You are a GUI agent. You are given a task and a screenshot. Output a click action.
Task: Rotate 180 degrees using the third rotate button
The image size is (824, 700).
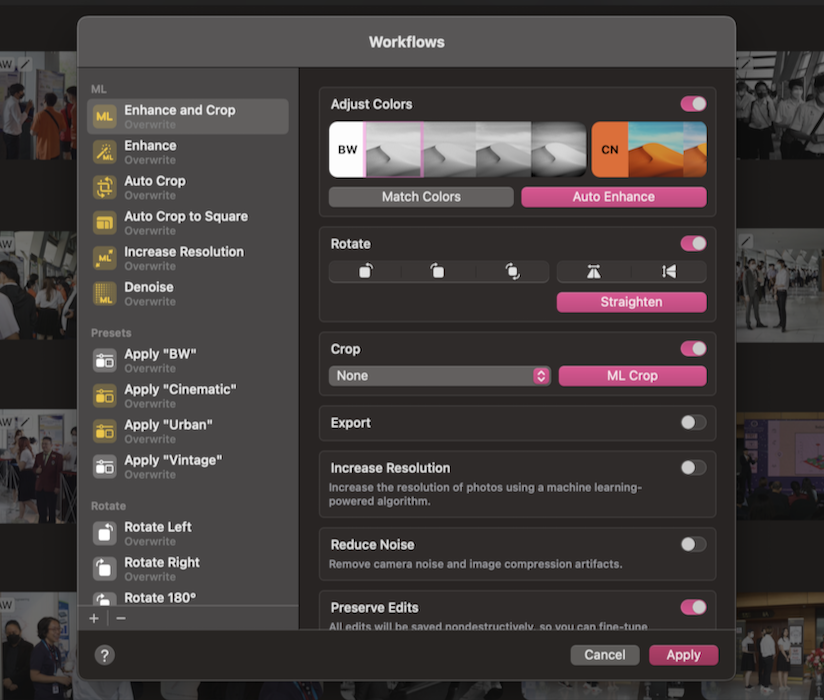512,271
